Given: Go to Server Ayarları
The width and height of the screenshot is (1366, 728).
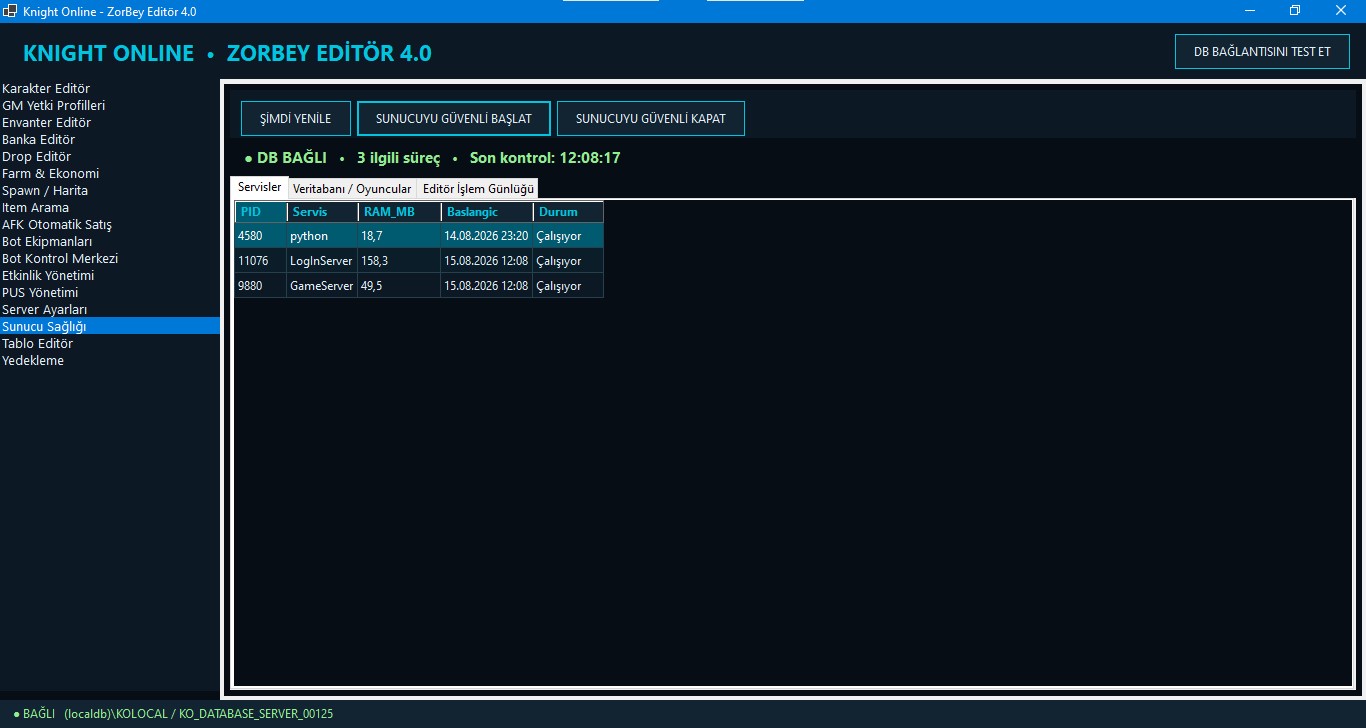Looking at the screenshot, I should (110, 309).
